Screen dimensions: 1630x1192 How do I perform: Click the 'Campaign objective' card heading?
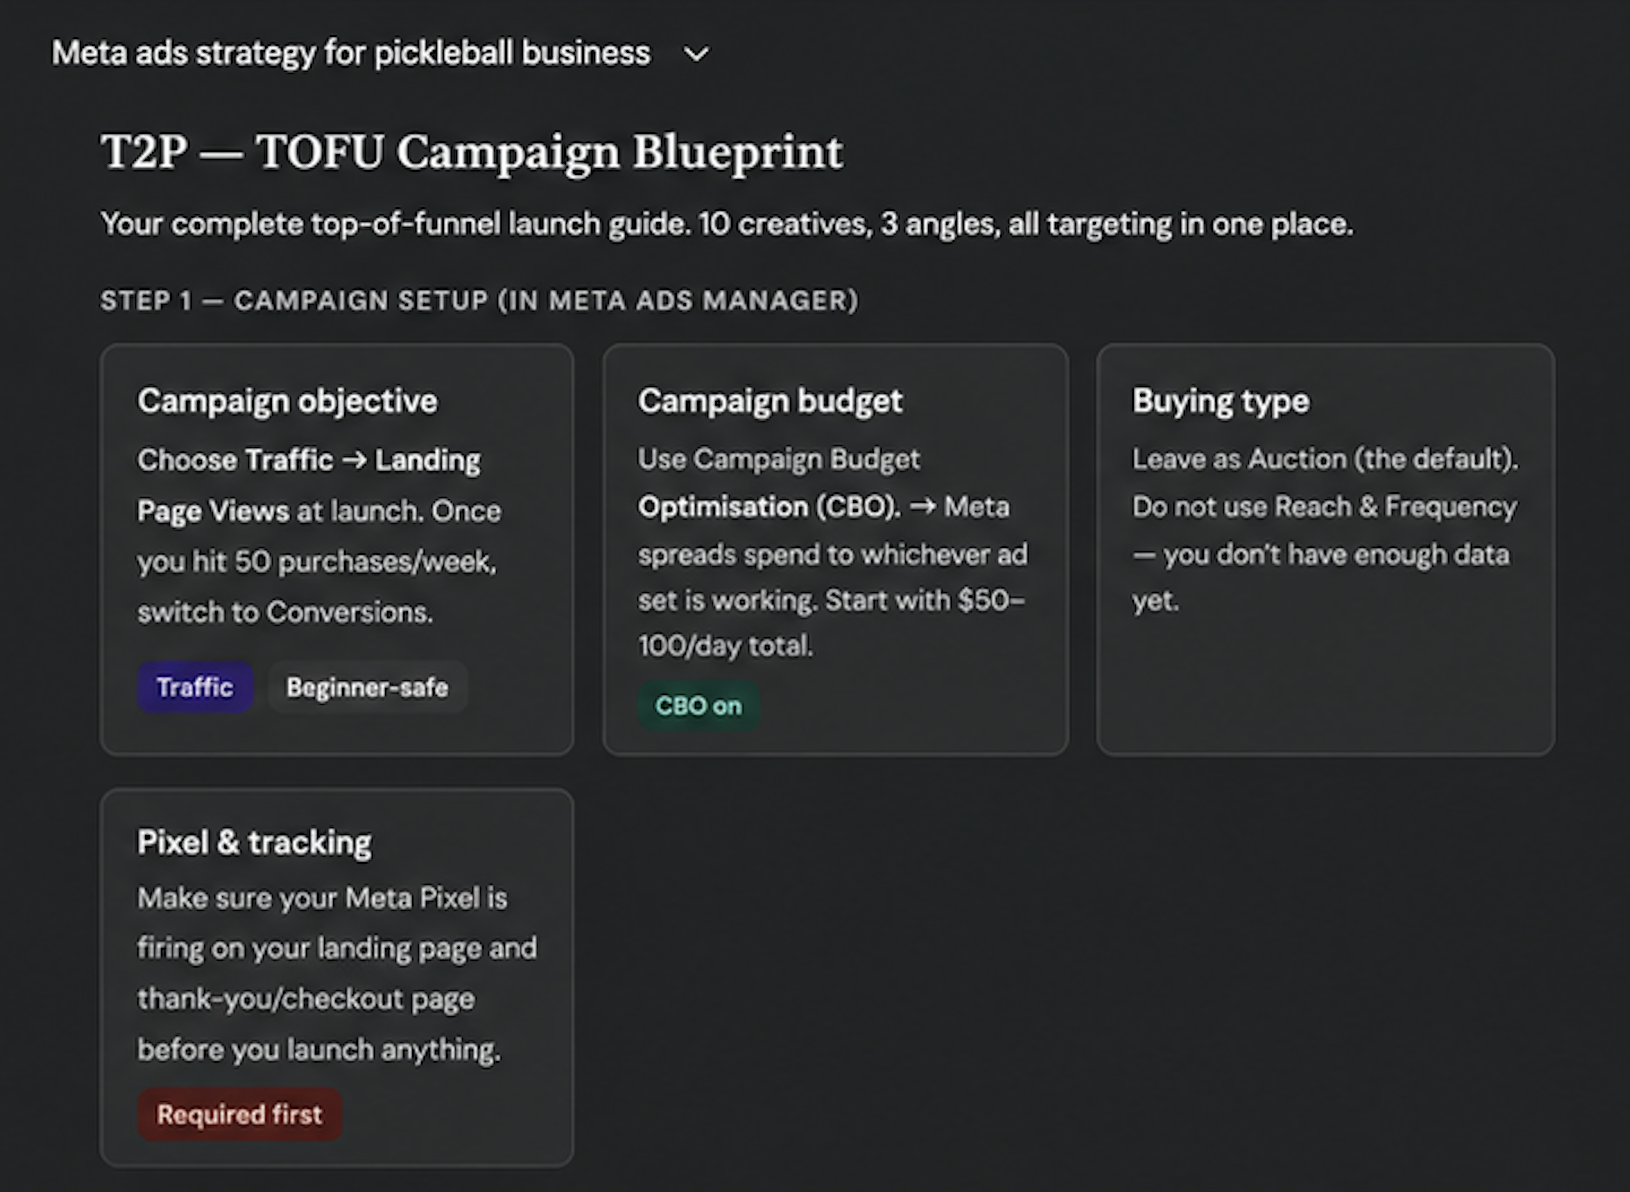point(288,401)
